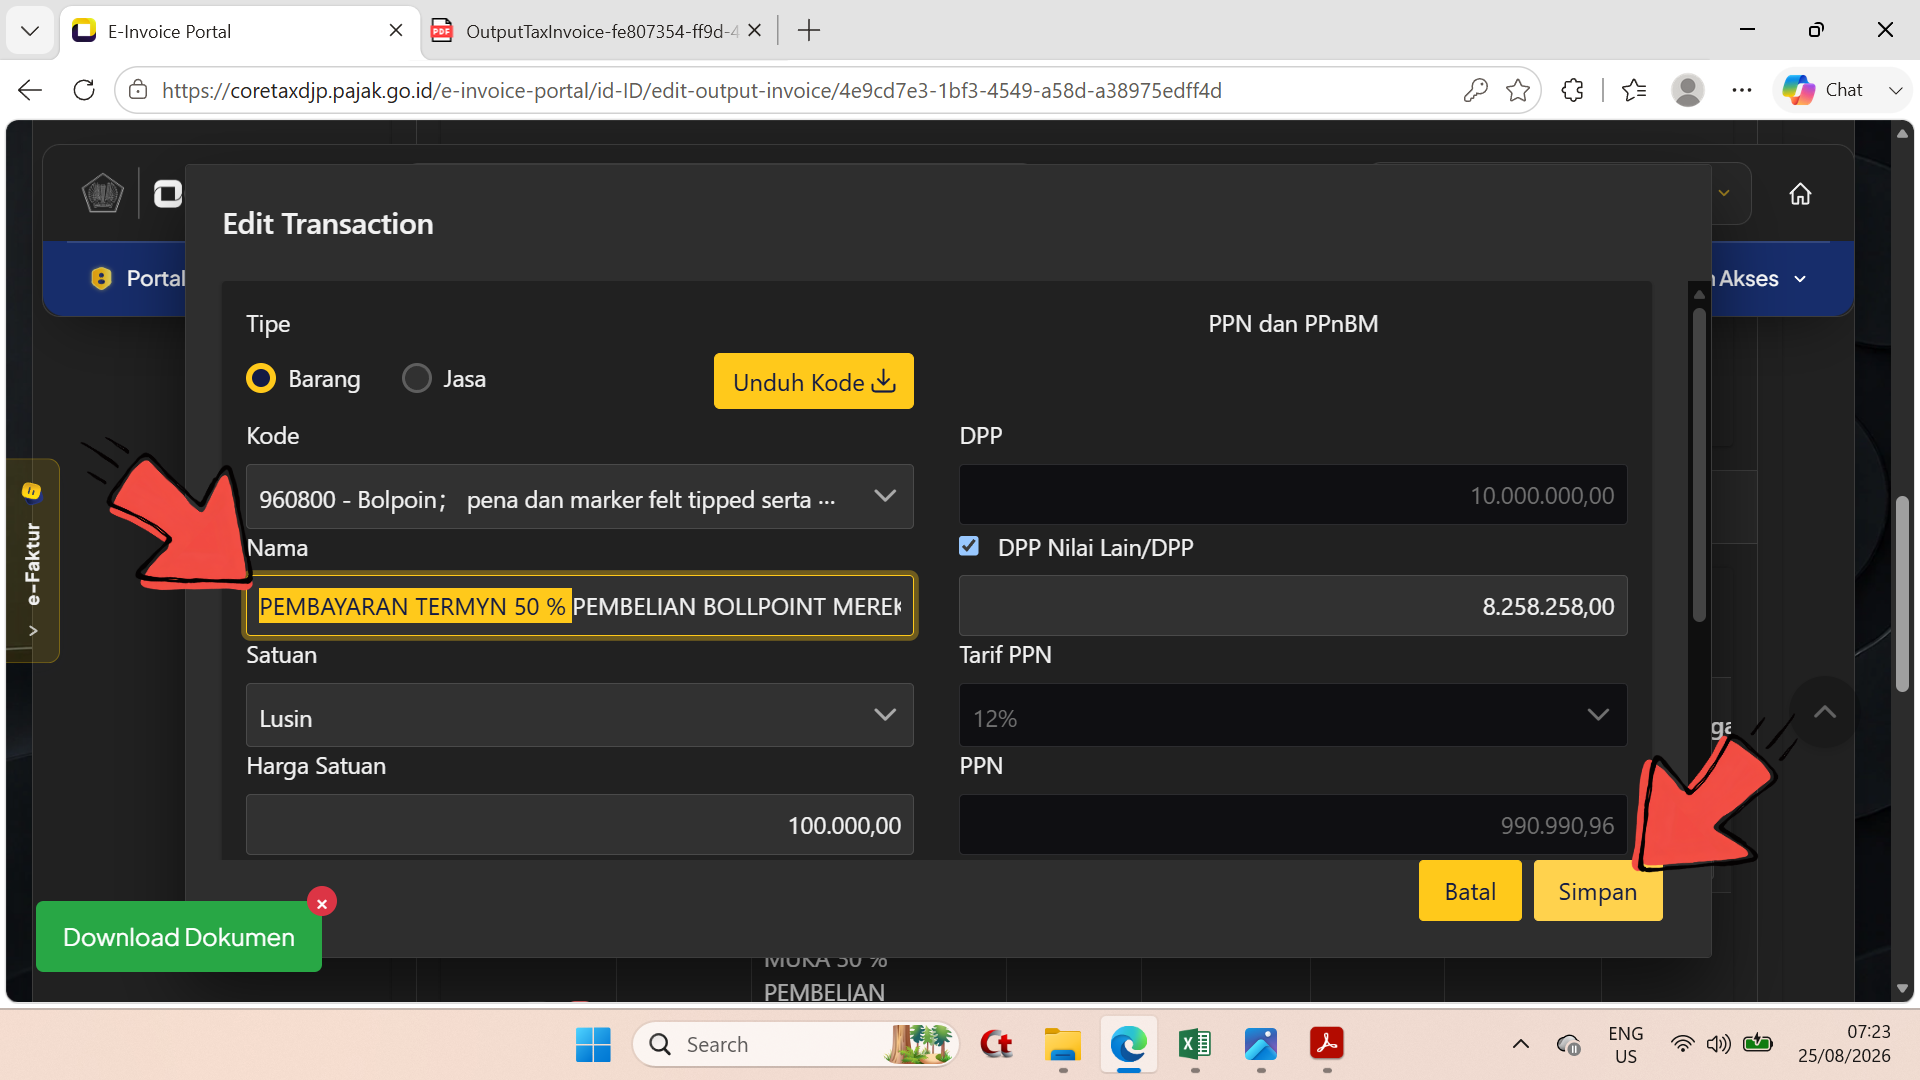Bookmark the page with star icon
Viewport: 1920px width, 1080px height.
(x=1518, y=90)
